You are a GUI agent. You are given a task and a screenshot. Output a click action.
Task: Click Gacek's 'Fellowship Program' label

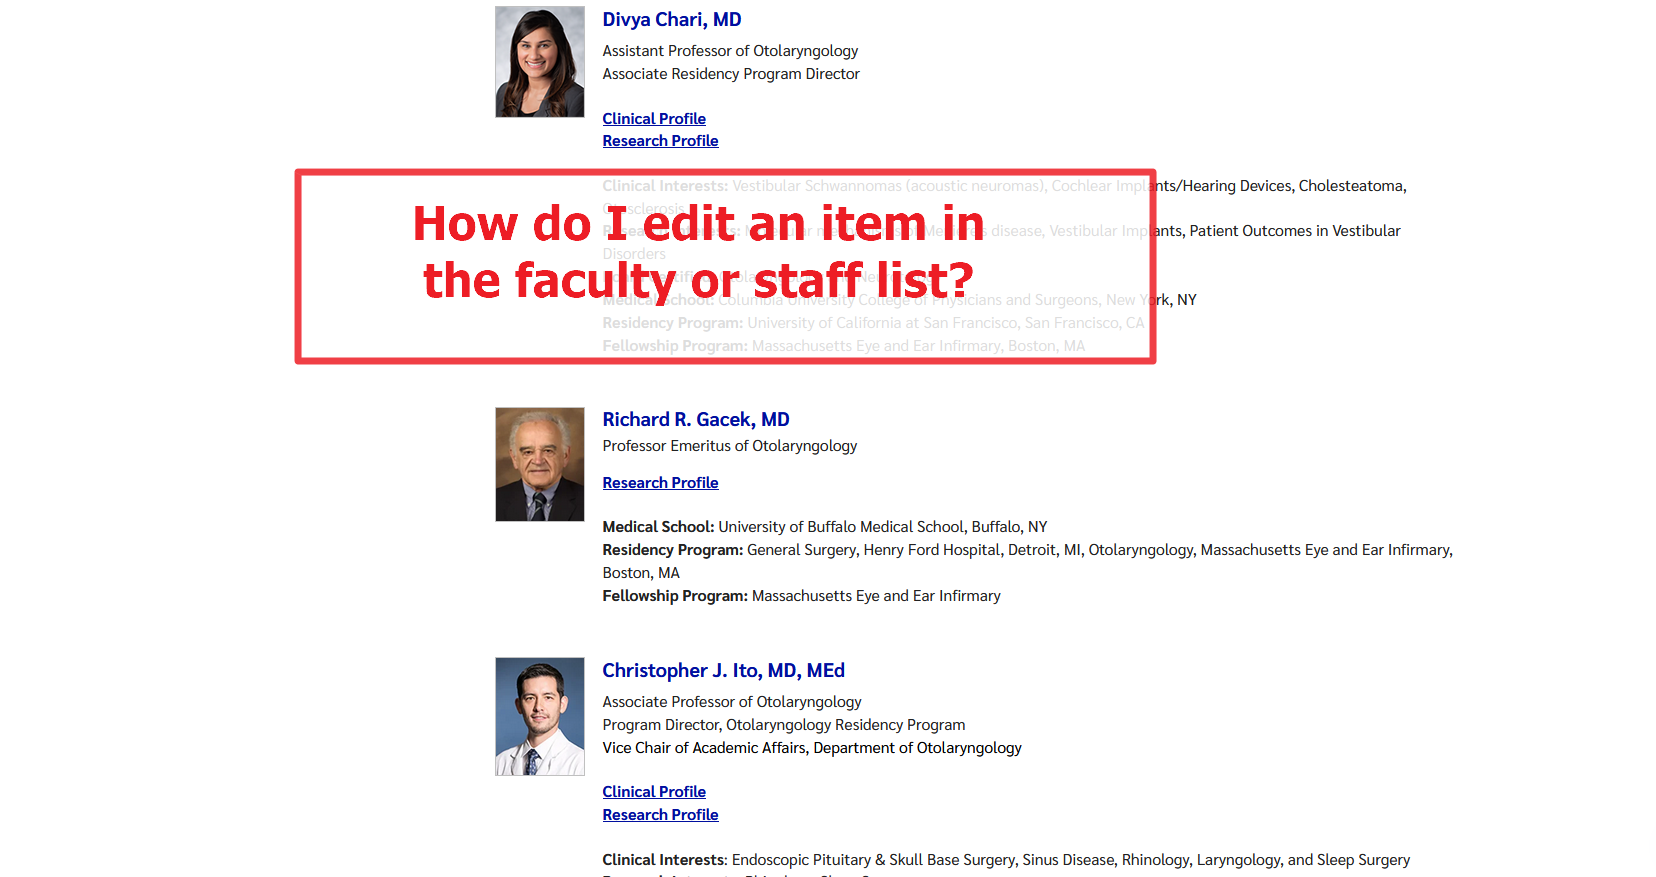click(674, 596)
